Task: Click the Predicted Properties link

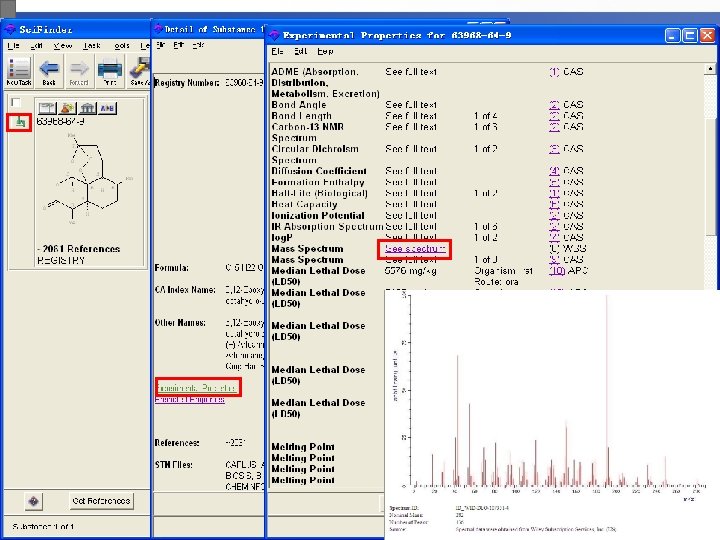Action: click(190, 399)
